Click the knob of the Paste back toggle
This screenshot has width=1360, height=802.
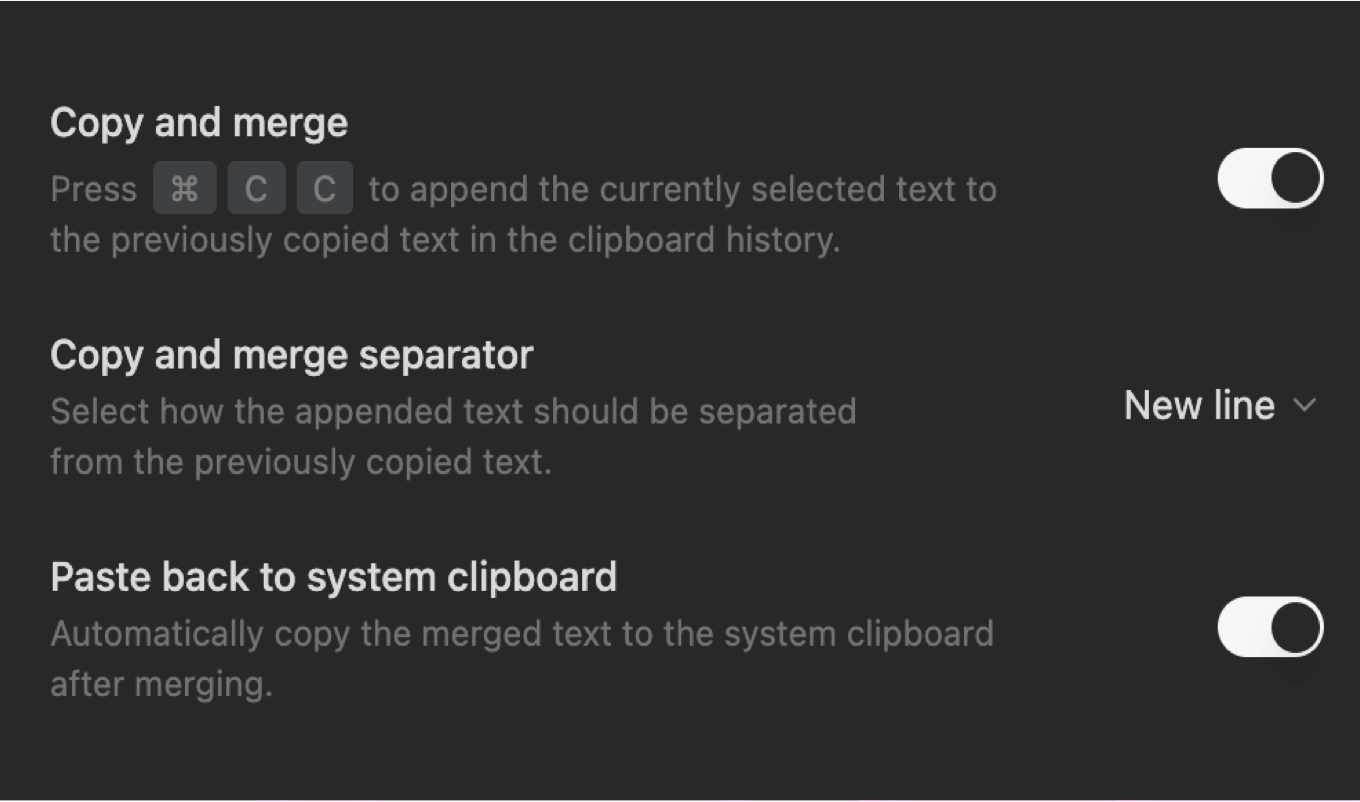[x=1295, y=628]
